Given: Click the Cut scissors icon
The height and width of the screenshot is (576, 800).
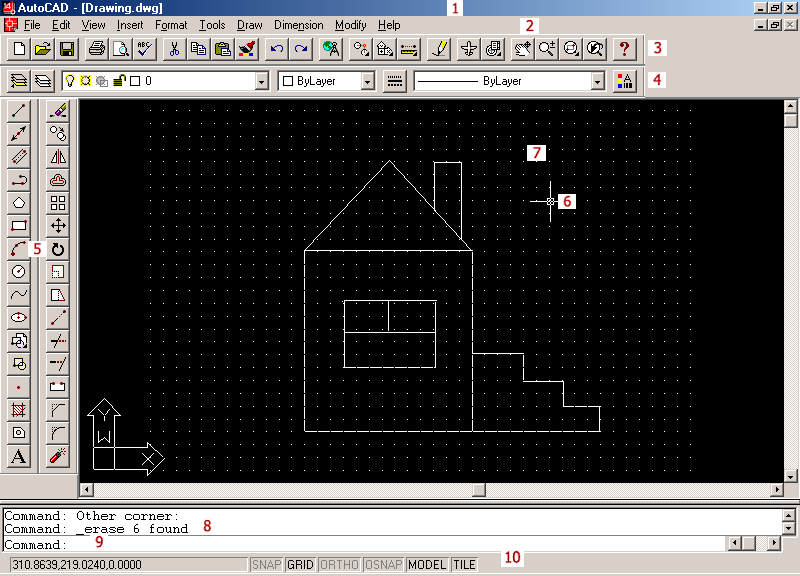Looking at the screenshot, I should (x=174, y=49).
